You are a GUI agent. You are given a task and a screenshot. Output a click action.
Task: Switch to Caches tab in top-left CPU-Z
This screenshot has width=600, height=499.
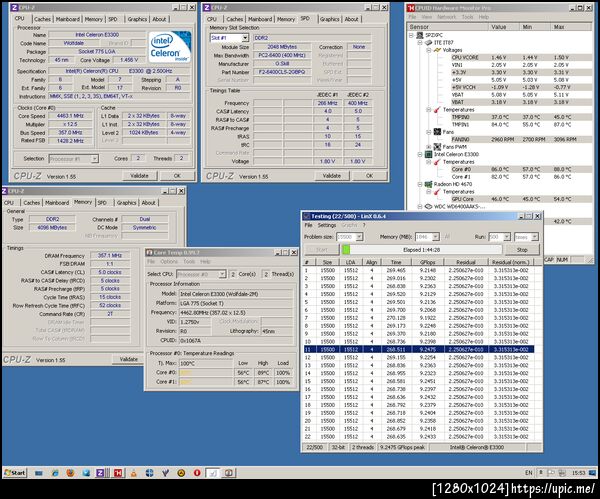(x=42, y=19)
